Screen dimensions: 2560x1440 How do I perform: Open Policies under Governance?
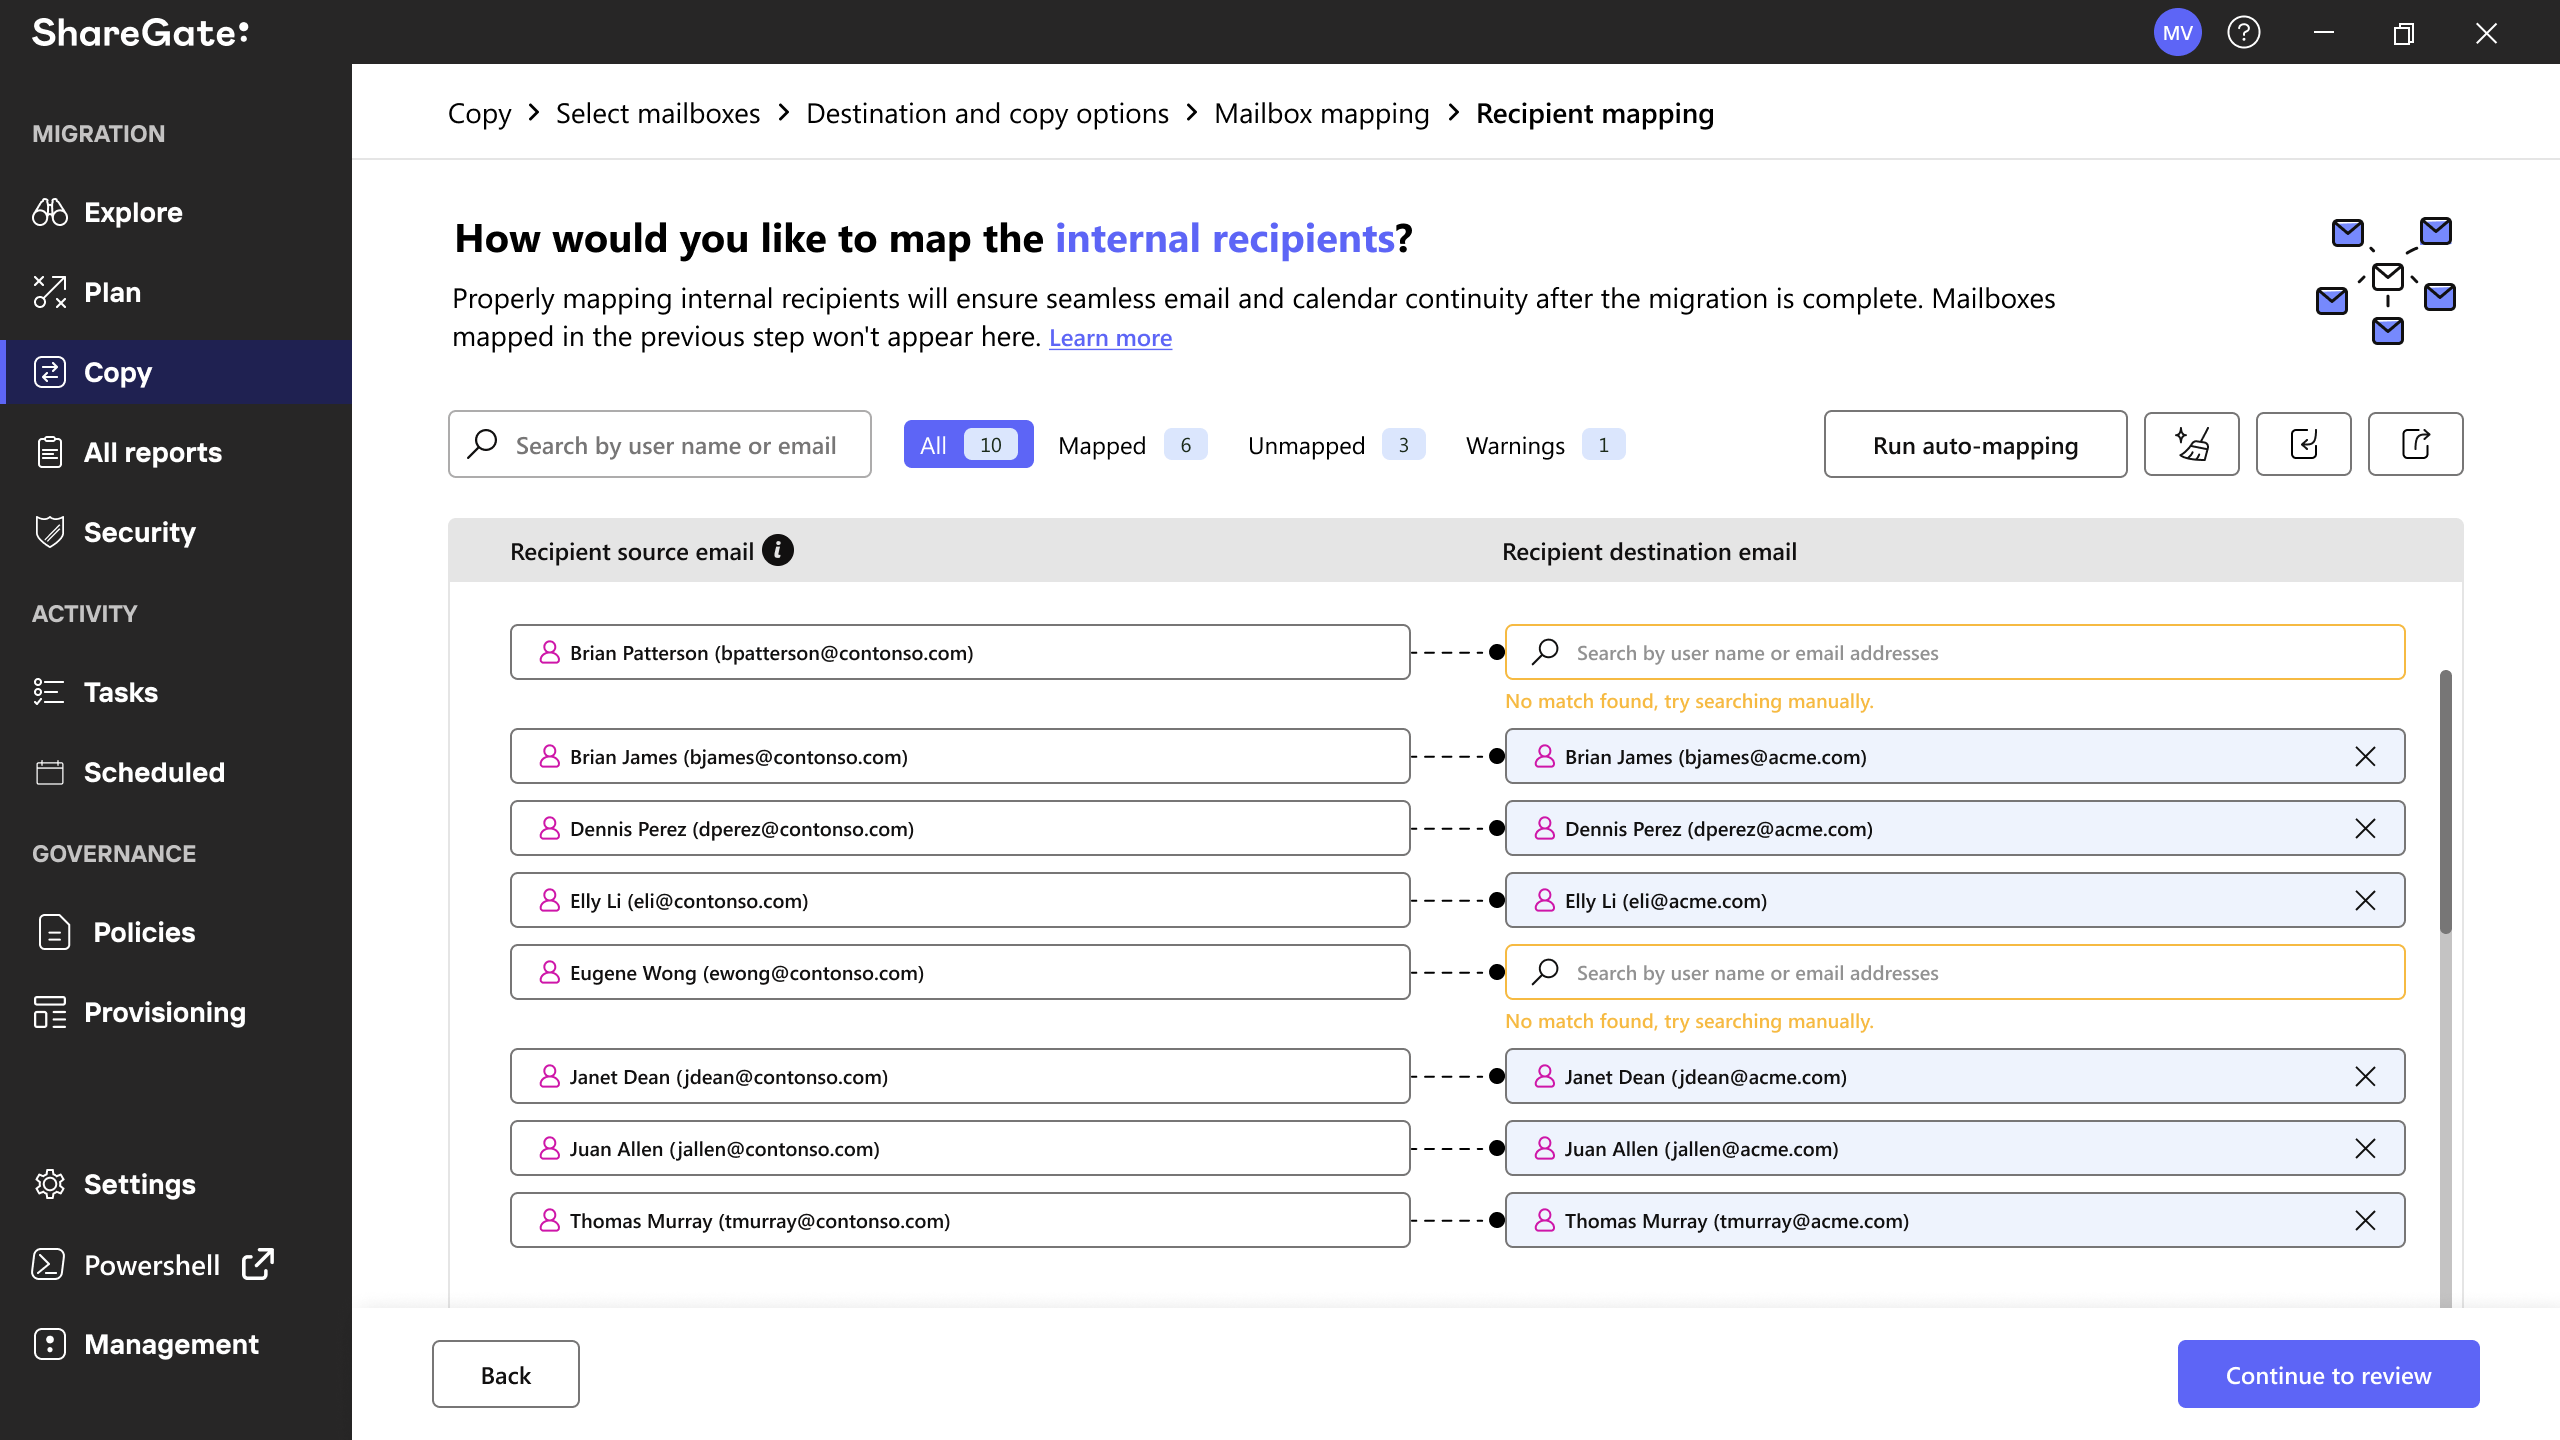(115, 932)
